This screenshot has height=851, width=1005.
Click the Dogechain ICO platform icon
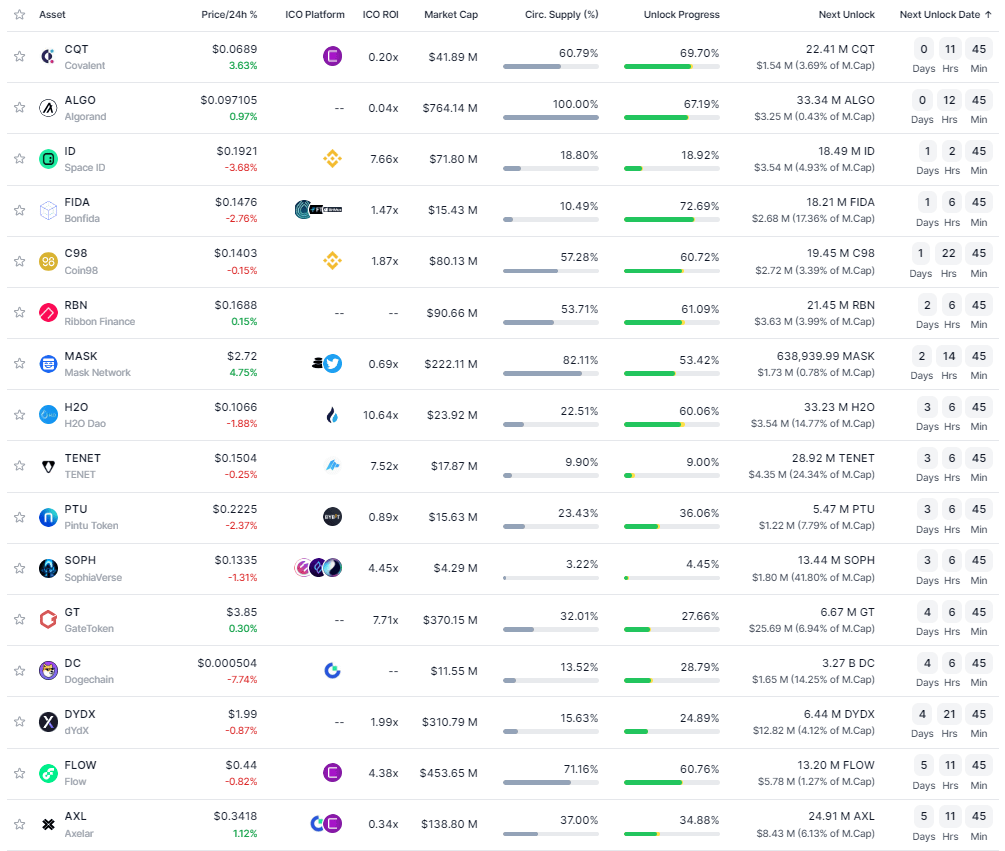(332, 670)
